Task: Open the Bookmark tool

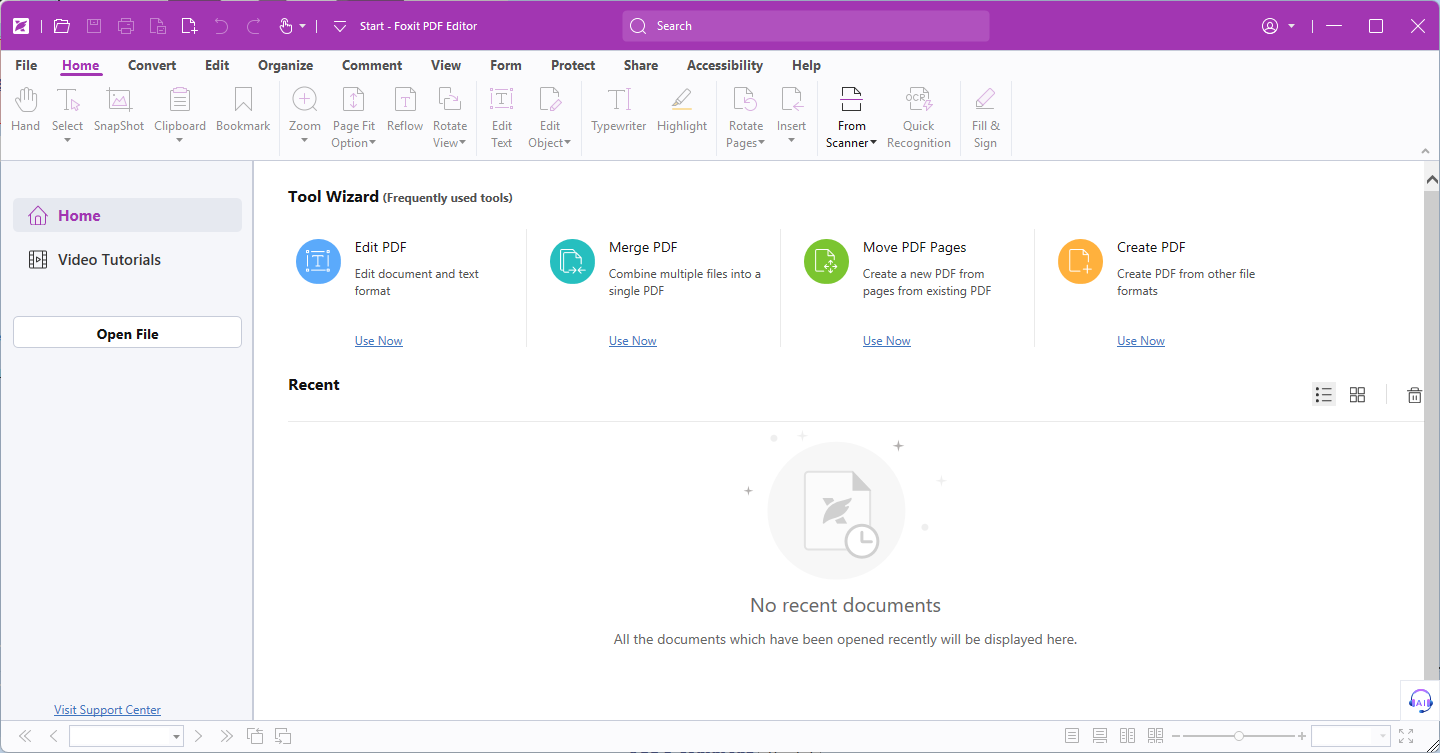Action: tap(243, 110)
